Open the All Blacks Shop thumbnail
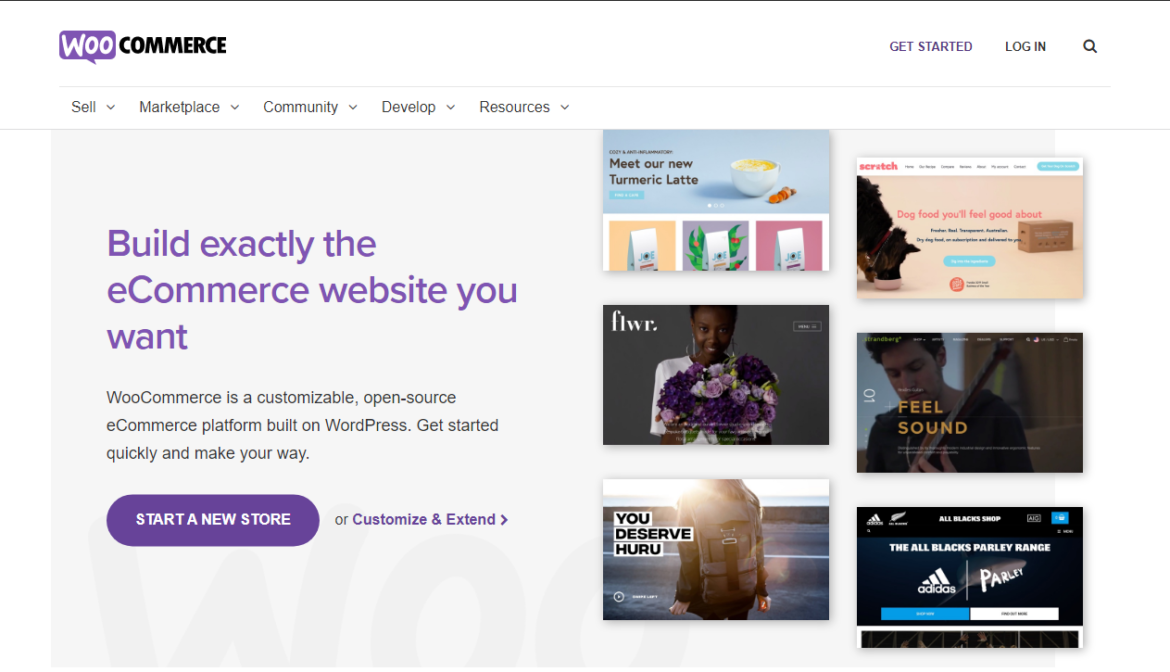Viewport: 1170px width, 672px height. (x=969, y=577)
